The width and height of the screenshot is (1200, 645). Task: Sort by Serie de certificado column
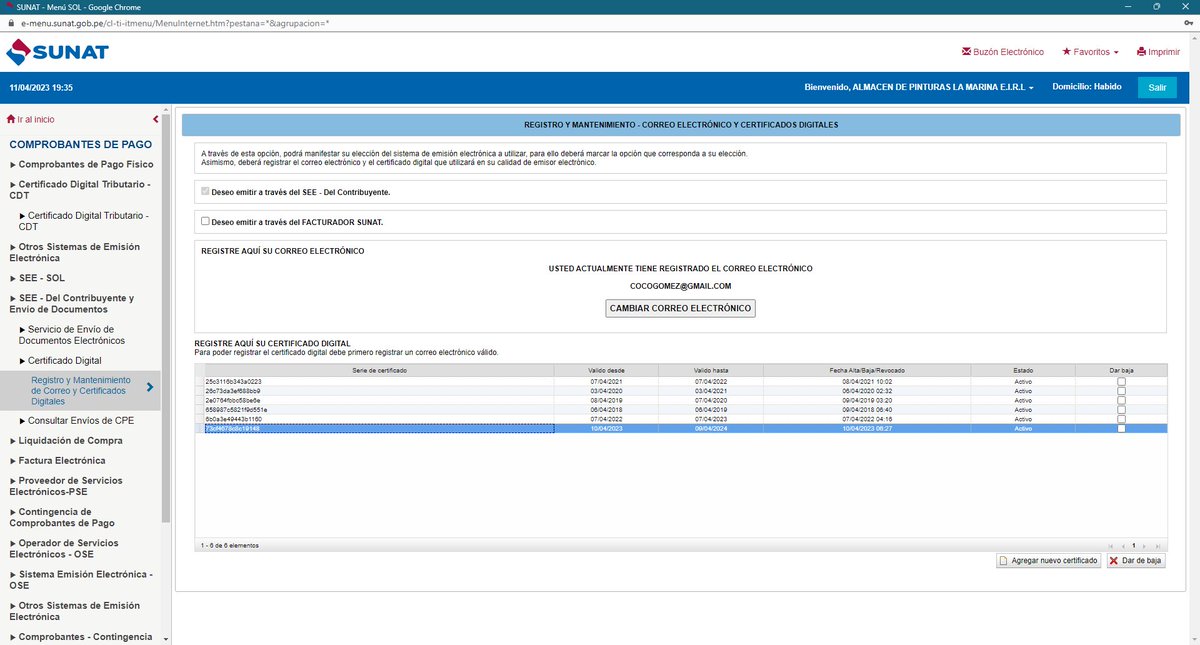[379, 370]
